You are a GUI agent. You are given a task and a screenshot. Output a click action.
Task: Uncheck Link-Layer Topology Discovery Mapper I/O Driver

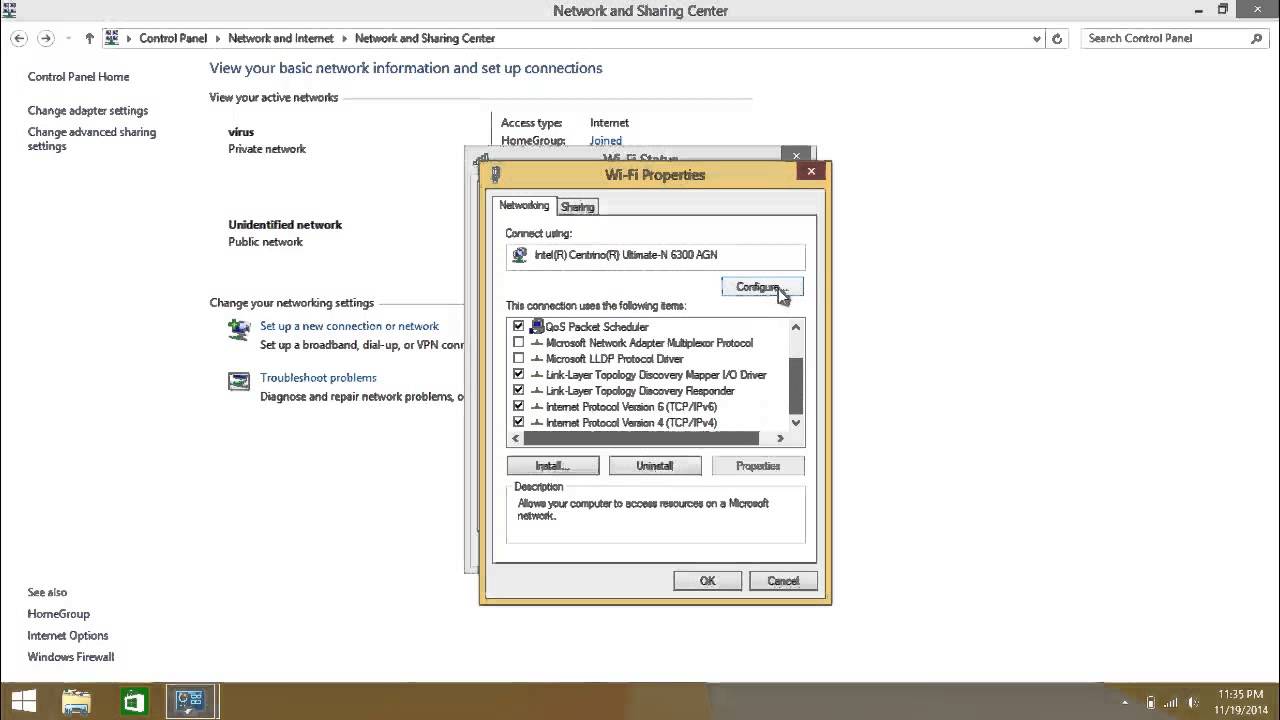[x=518, y=374]
